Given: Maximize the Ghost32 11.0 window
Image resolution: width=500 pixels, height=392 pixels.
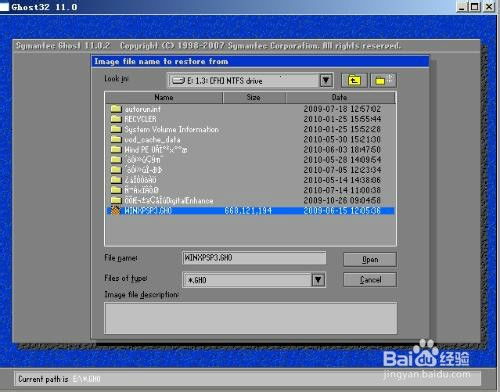Looking at the screenshot, I should [475, 7].
